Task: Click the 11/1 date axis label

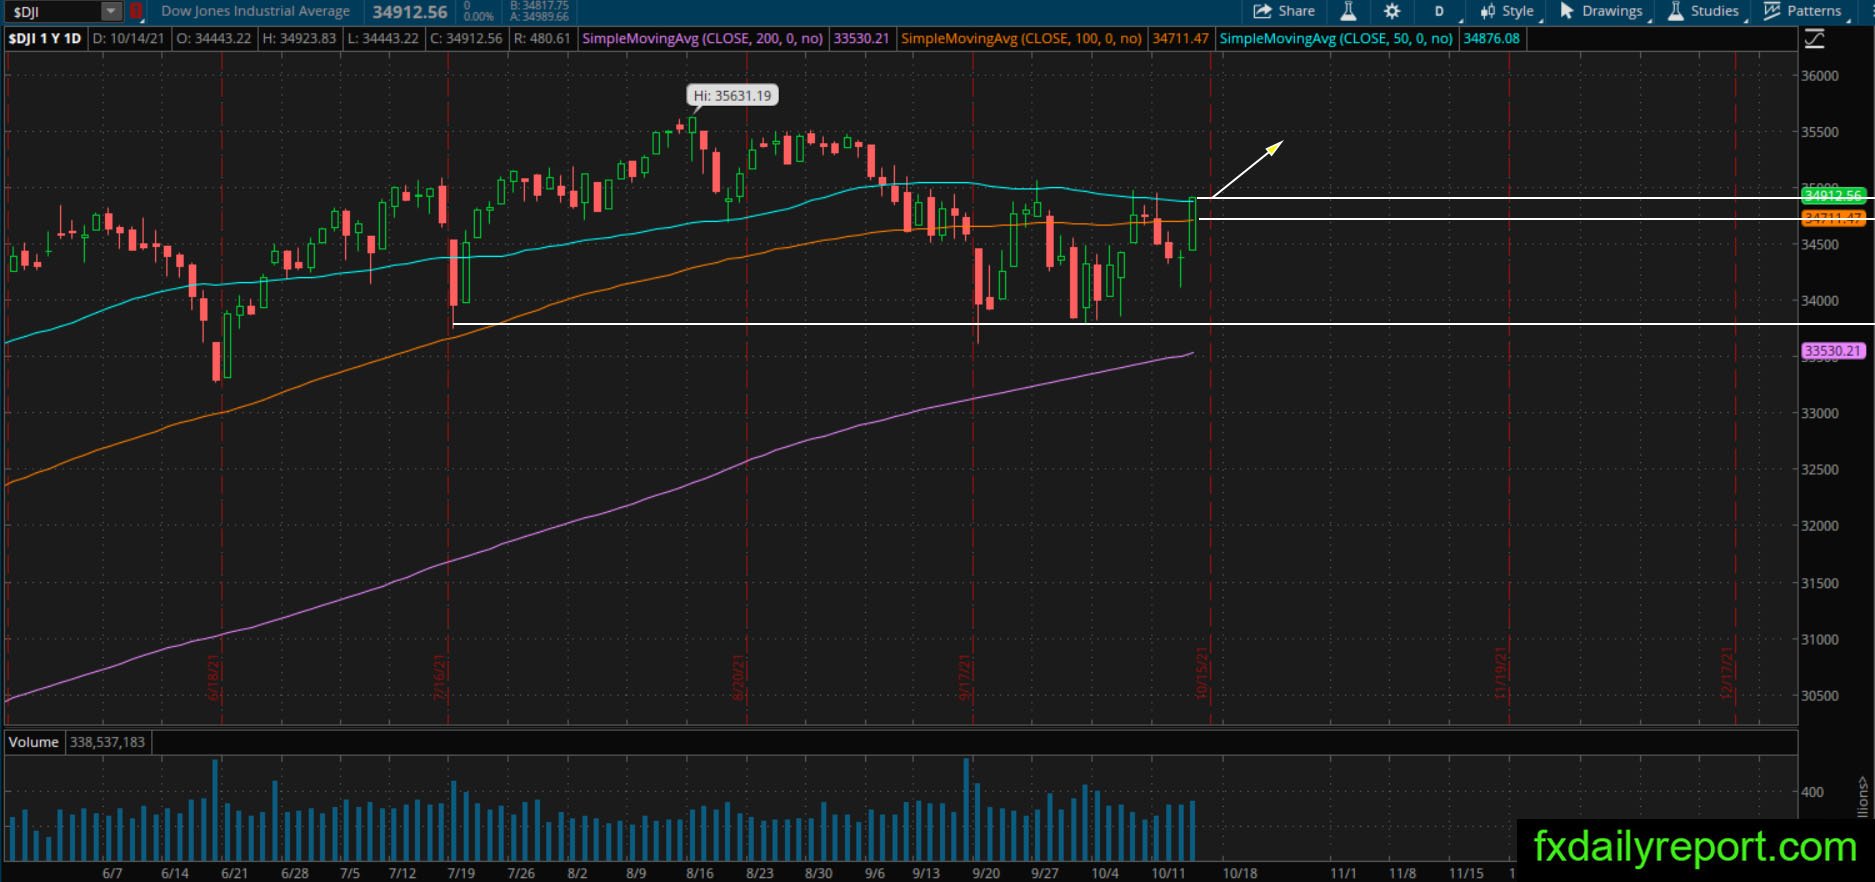Action: (x=1343, y=873)
